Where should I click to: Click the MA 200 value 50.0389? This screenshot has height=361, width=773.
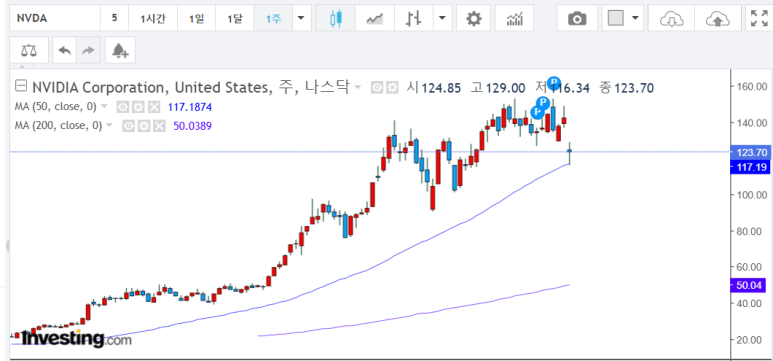click(192, 126)
